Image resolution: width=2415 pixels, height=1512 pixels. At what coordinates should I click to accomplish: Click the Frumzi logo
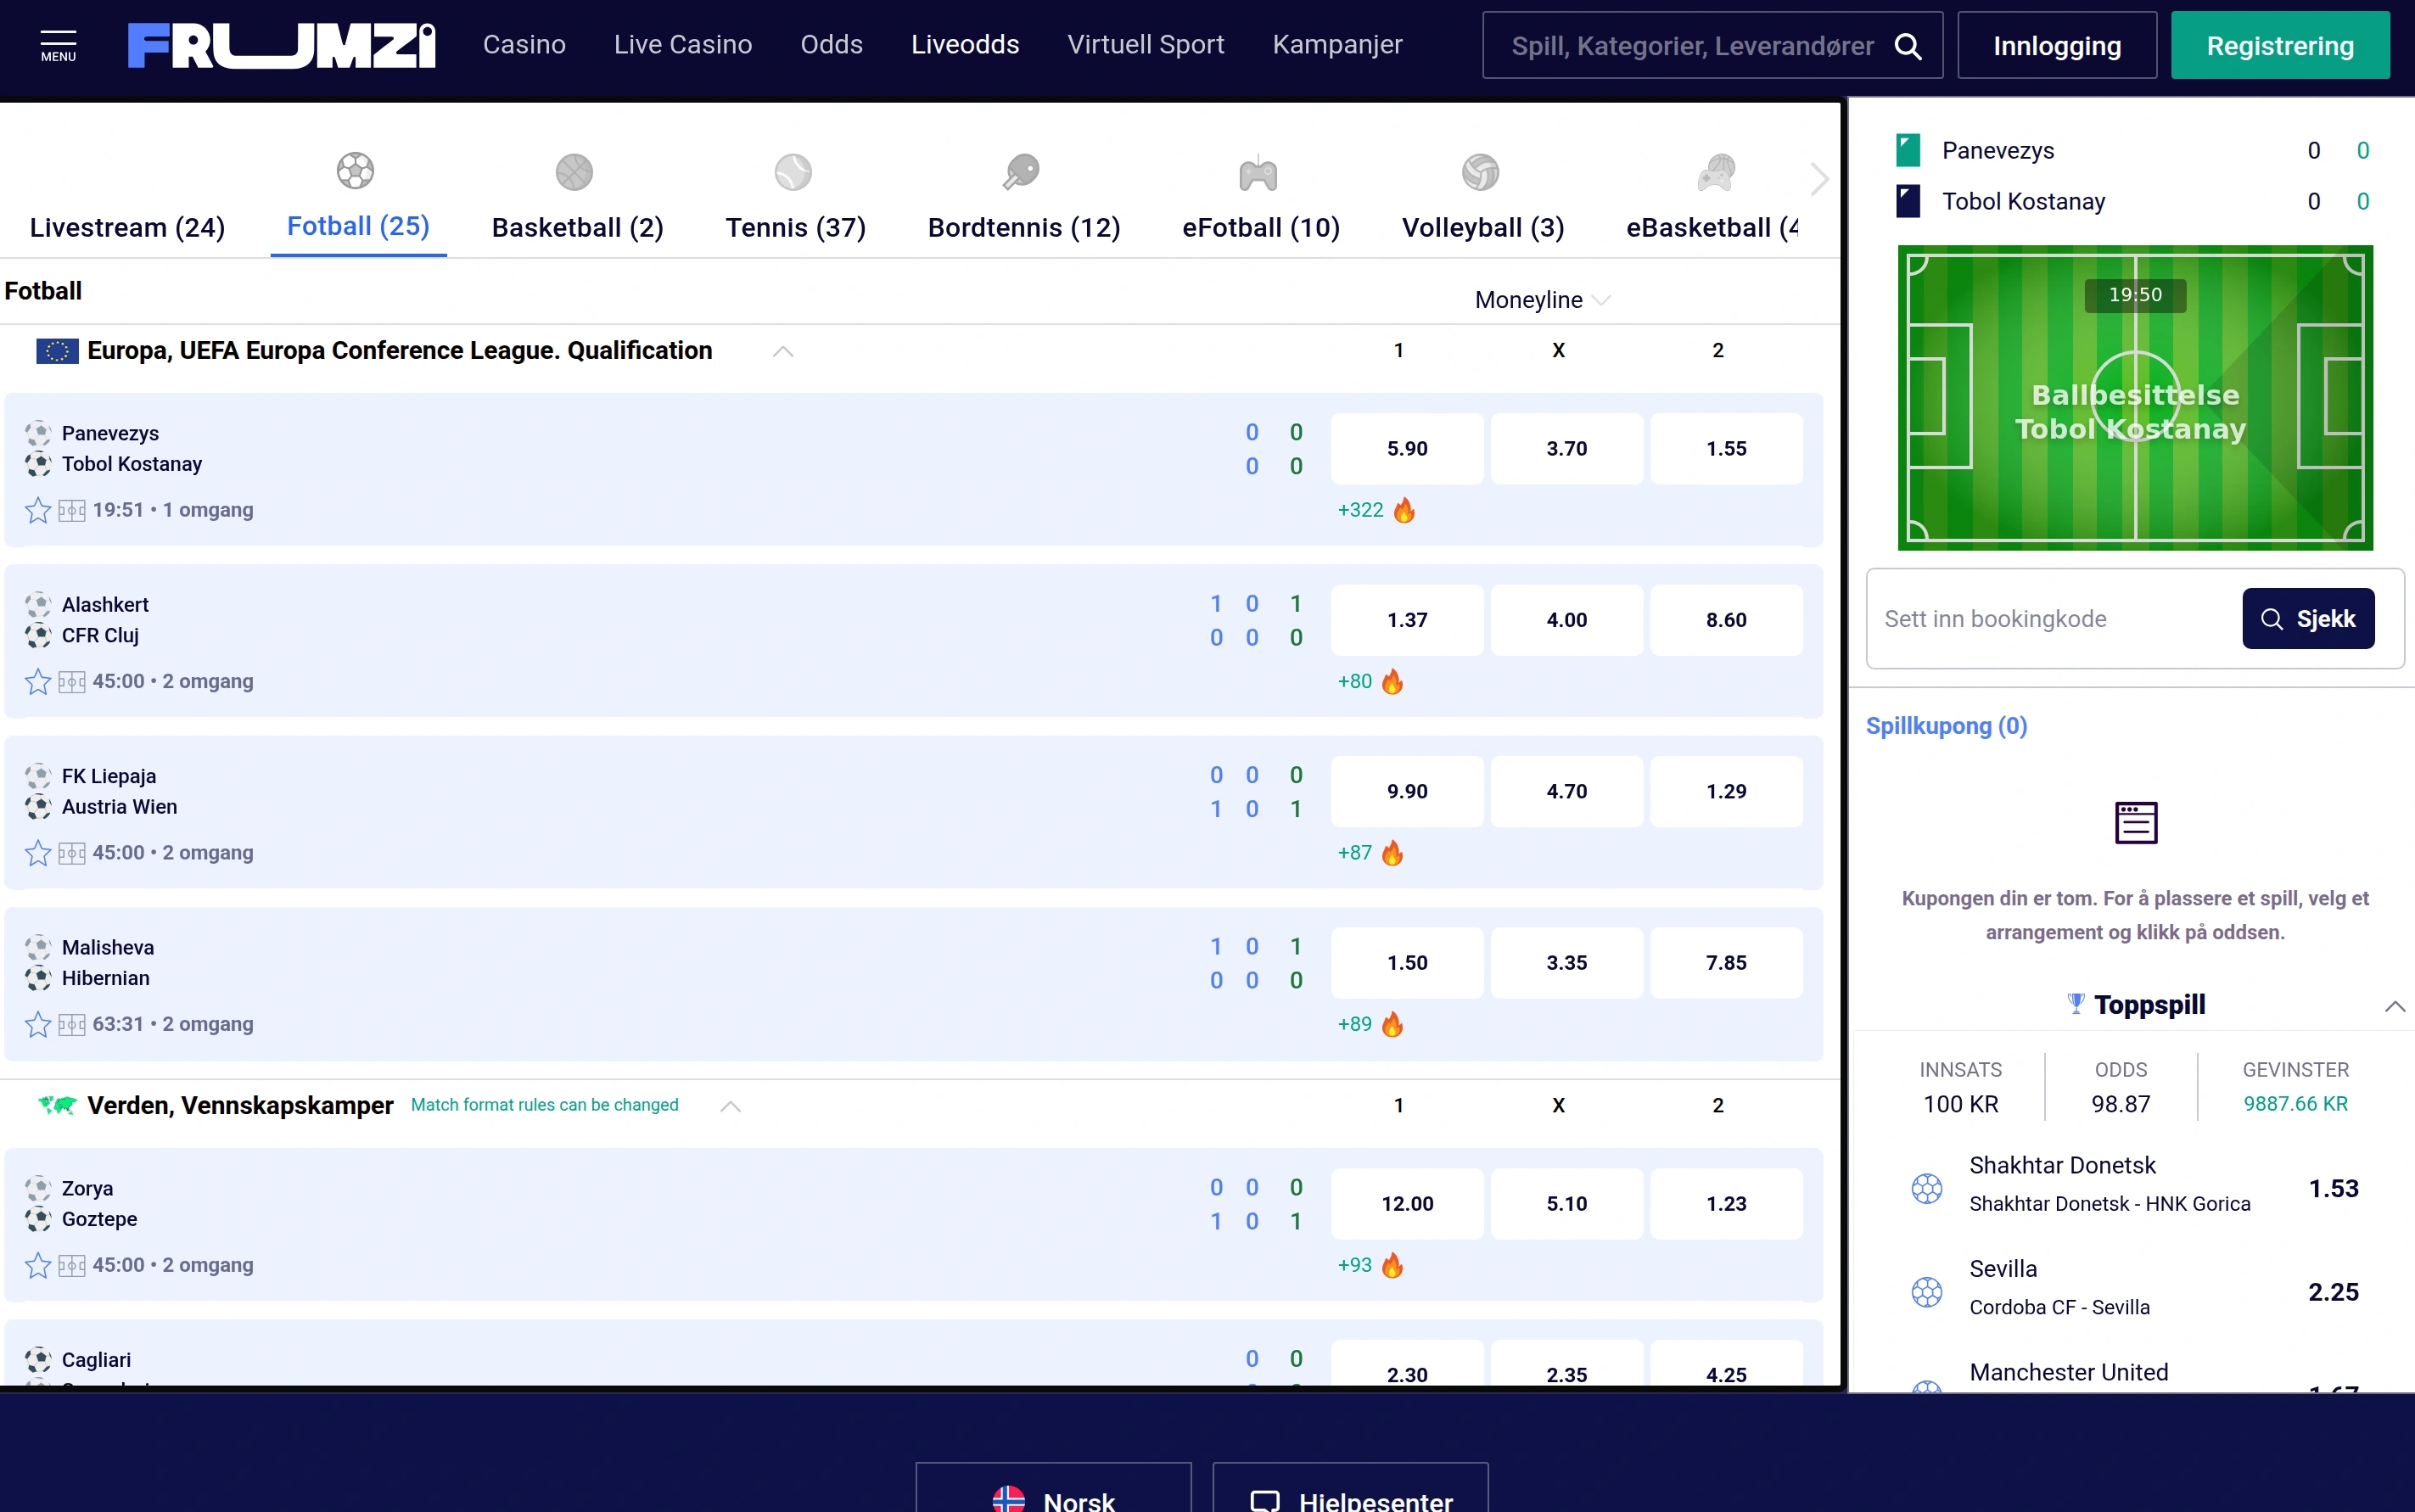coord(282,45)
